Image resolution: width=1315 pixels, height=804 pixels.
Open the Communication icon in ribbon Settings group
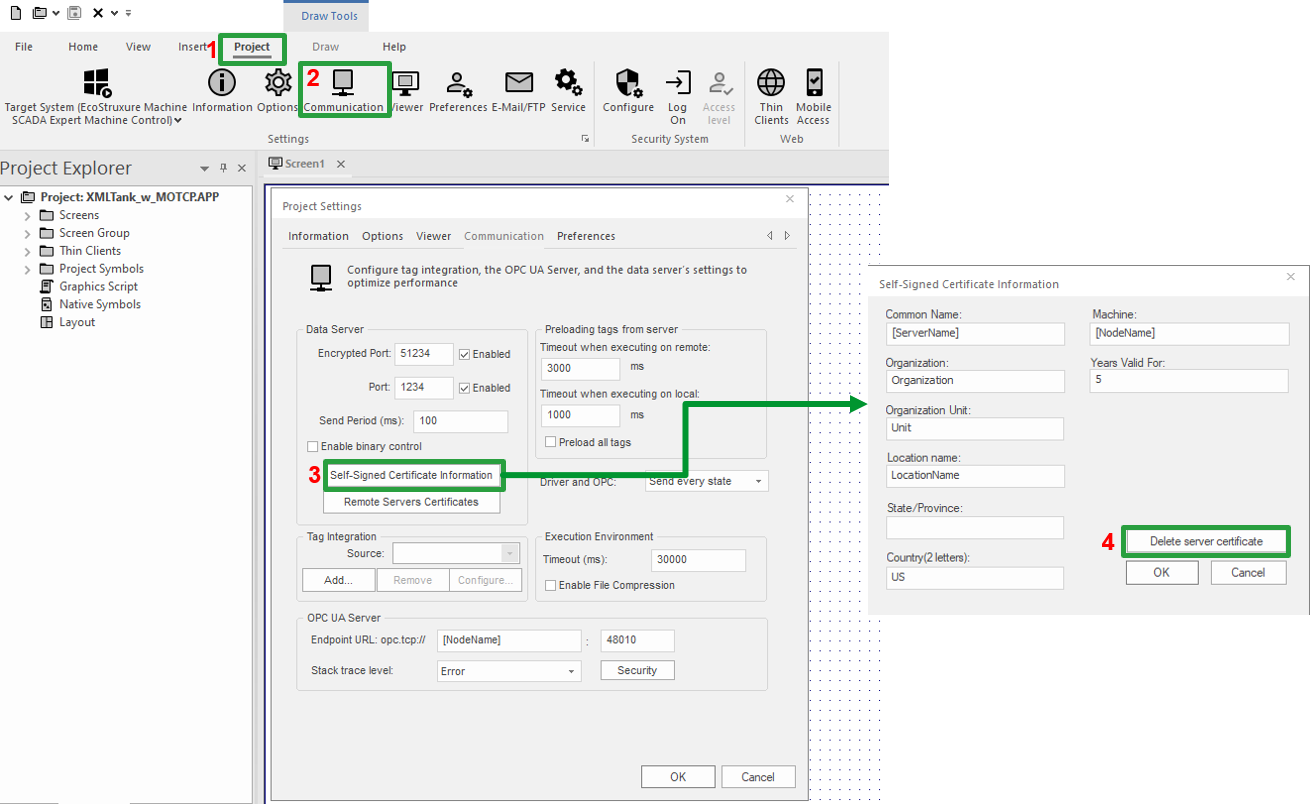343,82
